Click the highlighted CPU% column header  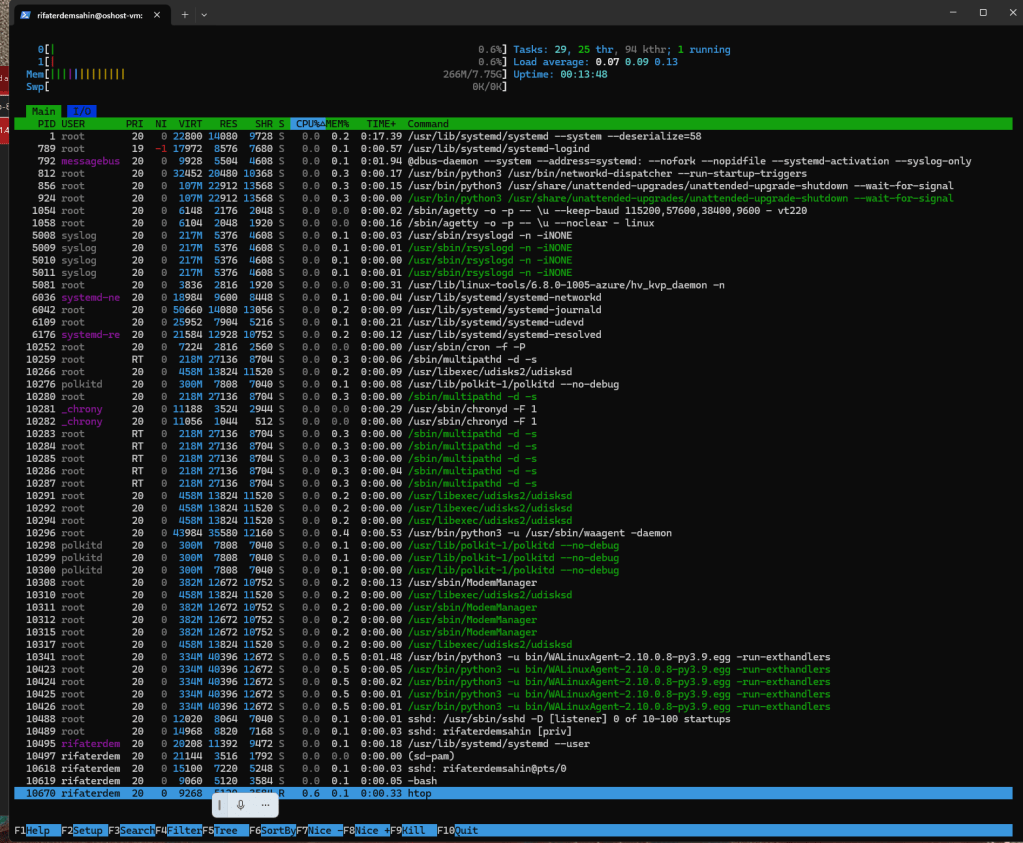[308, 124]
